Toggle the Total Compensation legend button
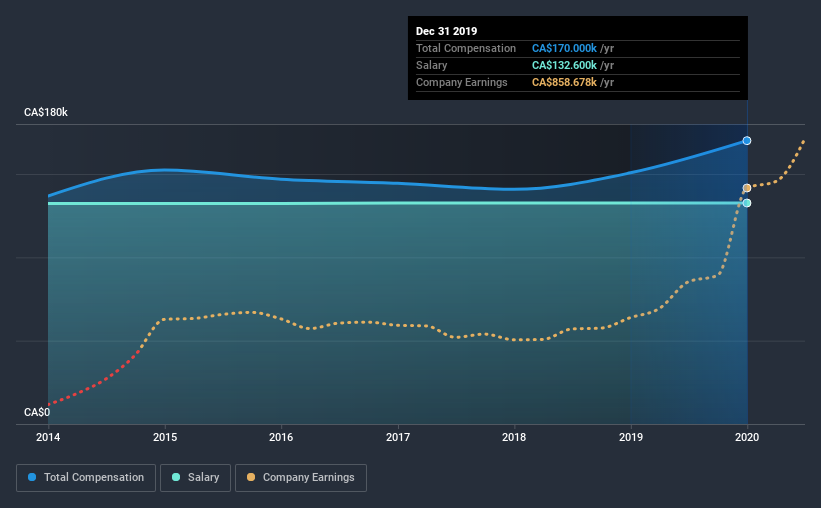 tap(86, 478)
